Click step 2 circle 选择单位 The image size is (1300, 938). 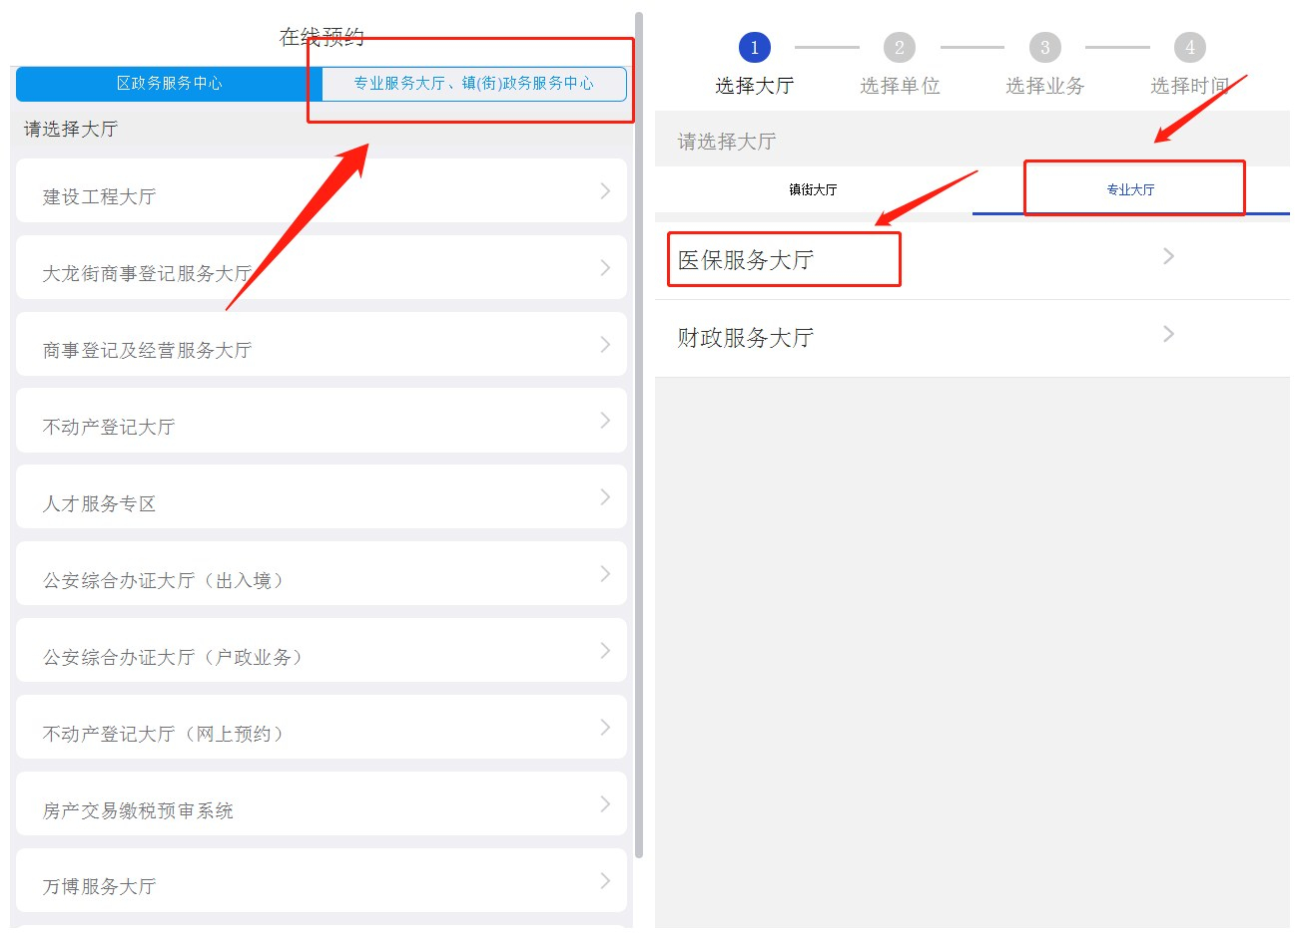(899, 47)
